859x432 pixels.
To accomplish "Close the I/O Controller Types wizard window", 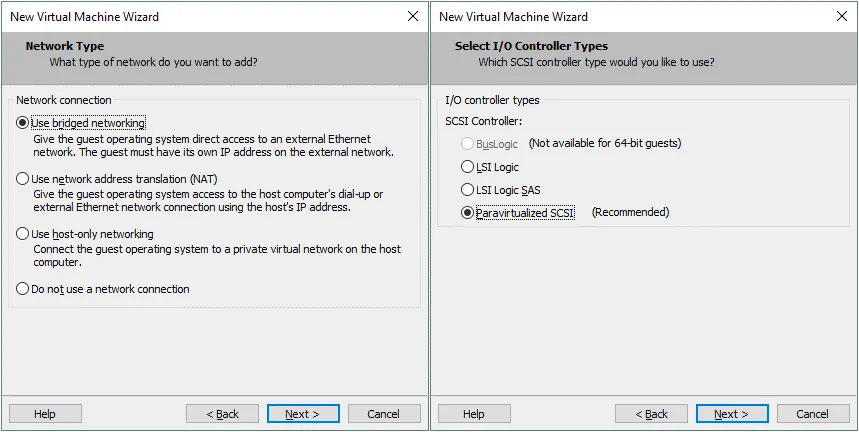I will 842,17.
